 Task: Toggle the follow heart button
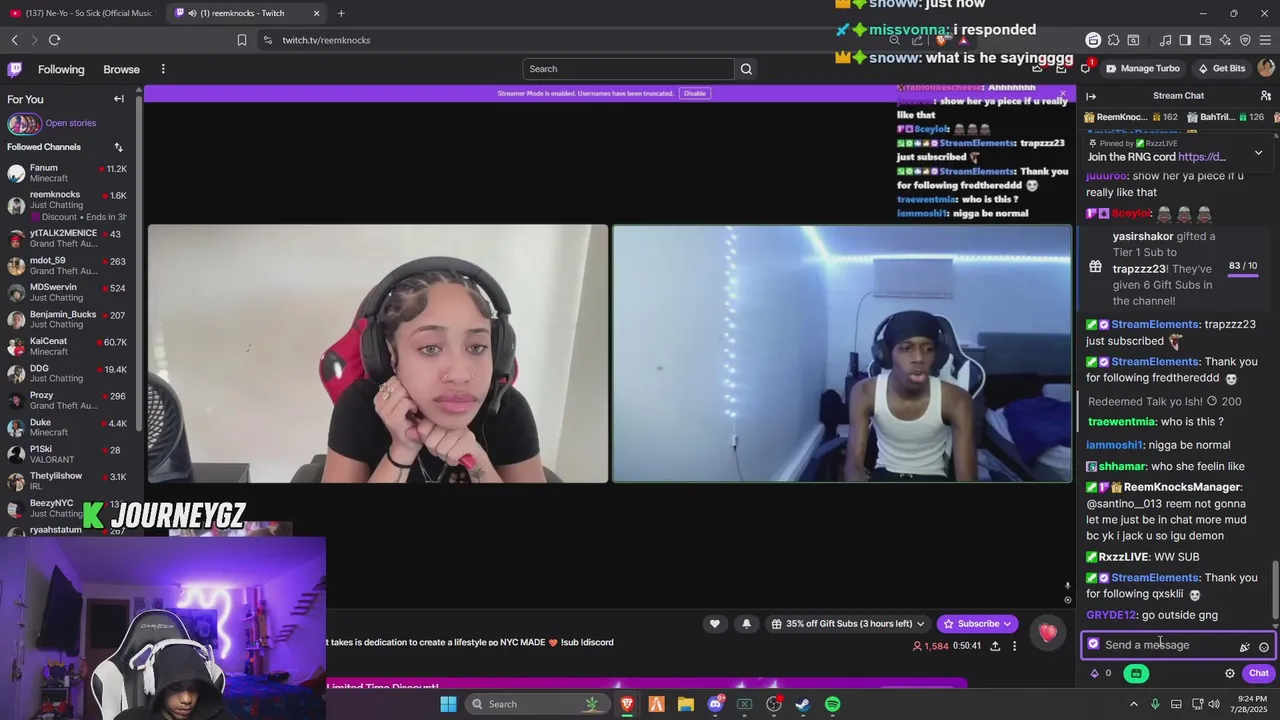point(714,624)
